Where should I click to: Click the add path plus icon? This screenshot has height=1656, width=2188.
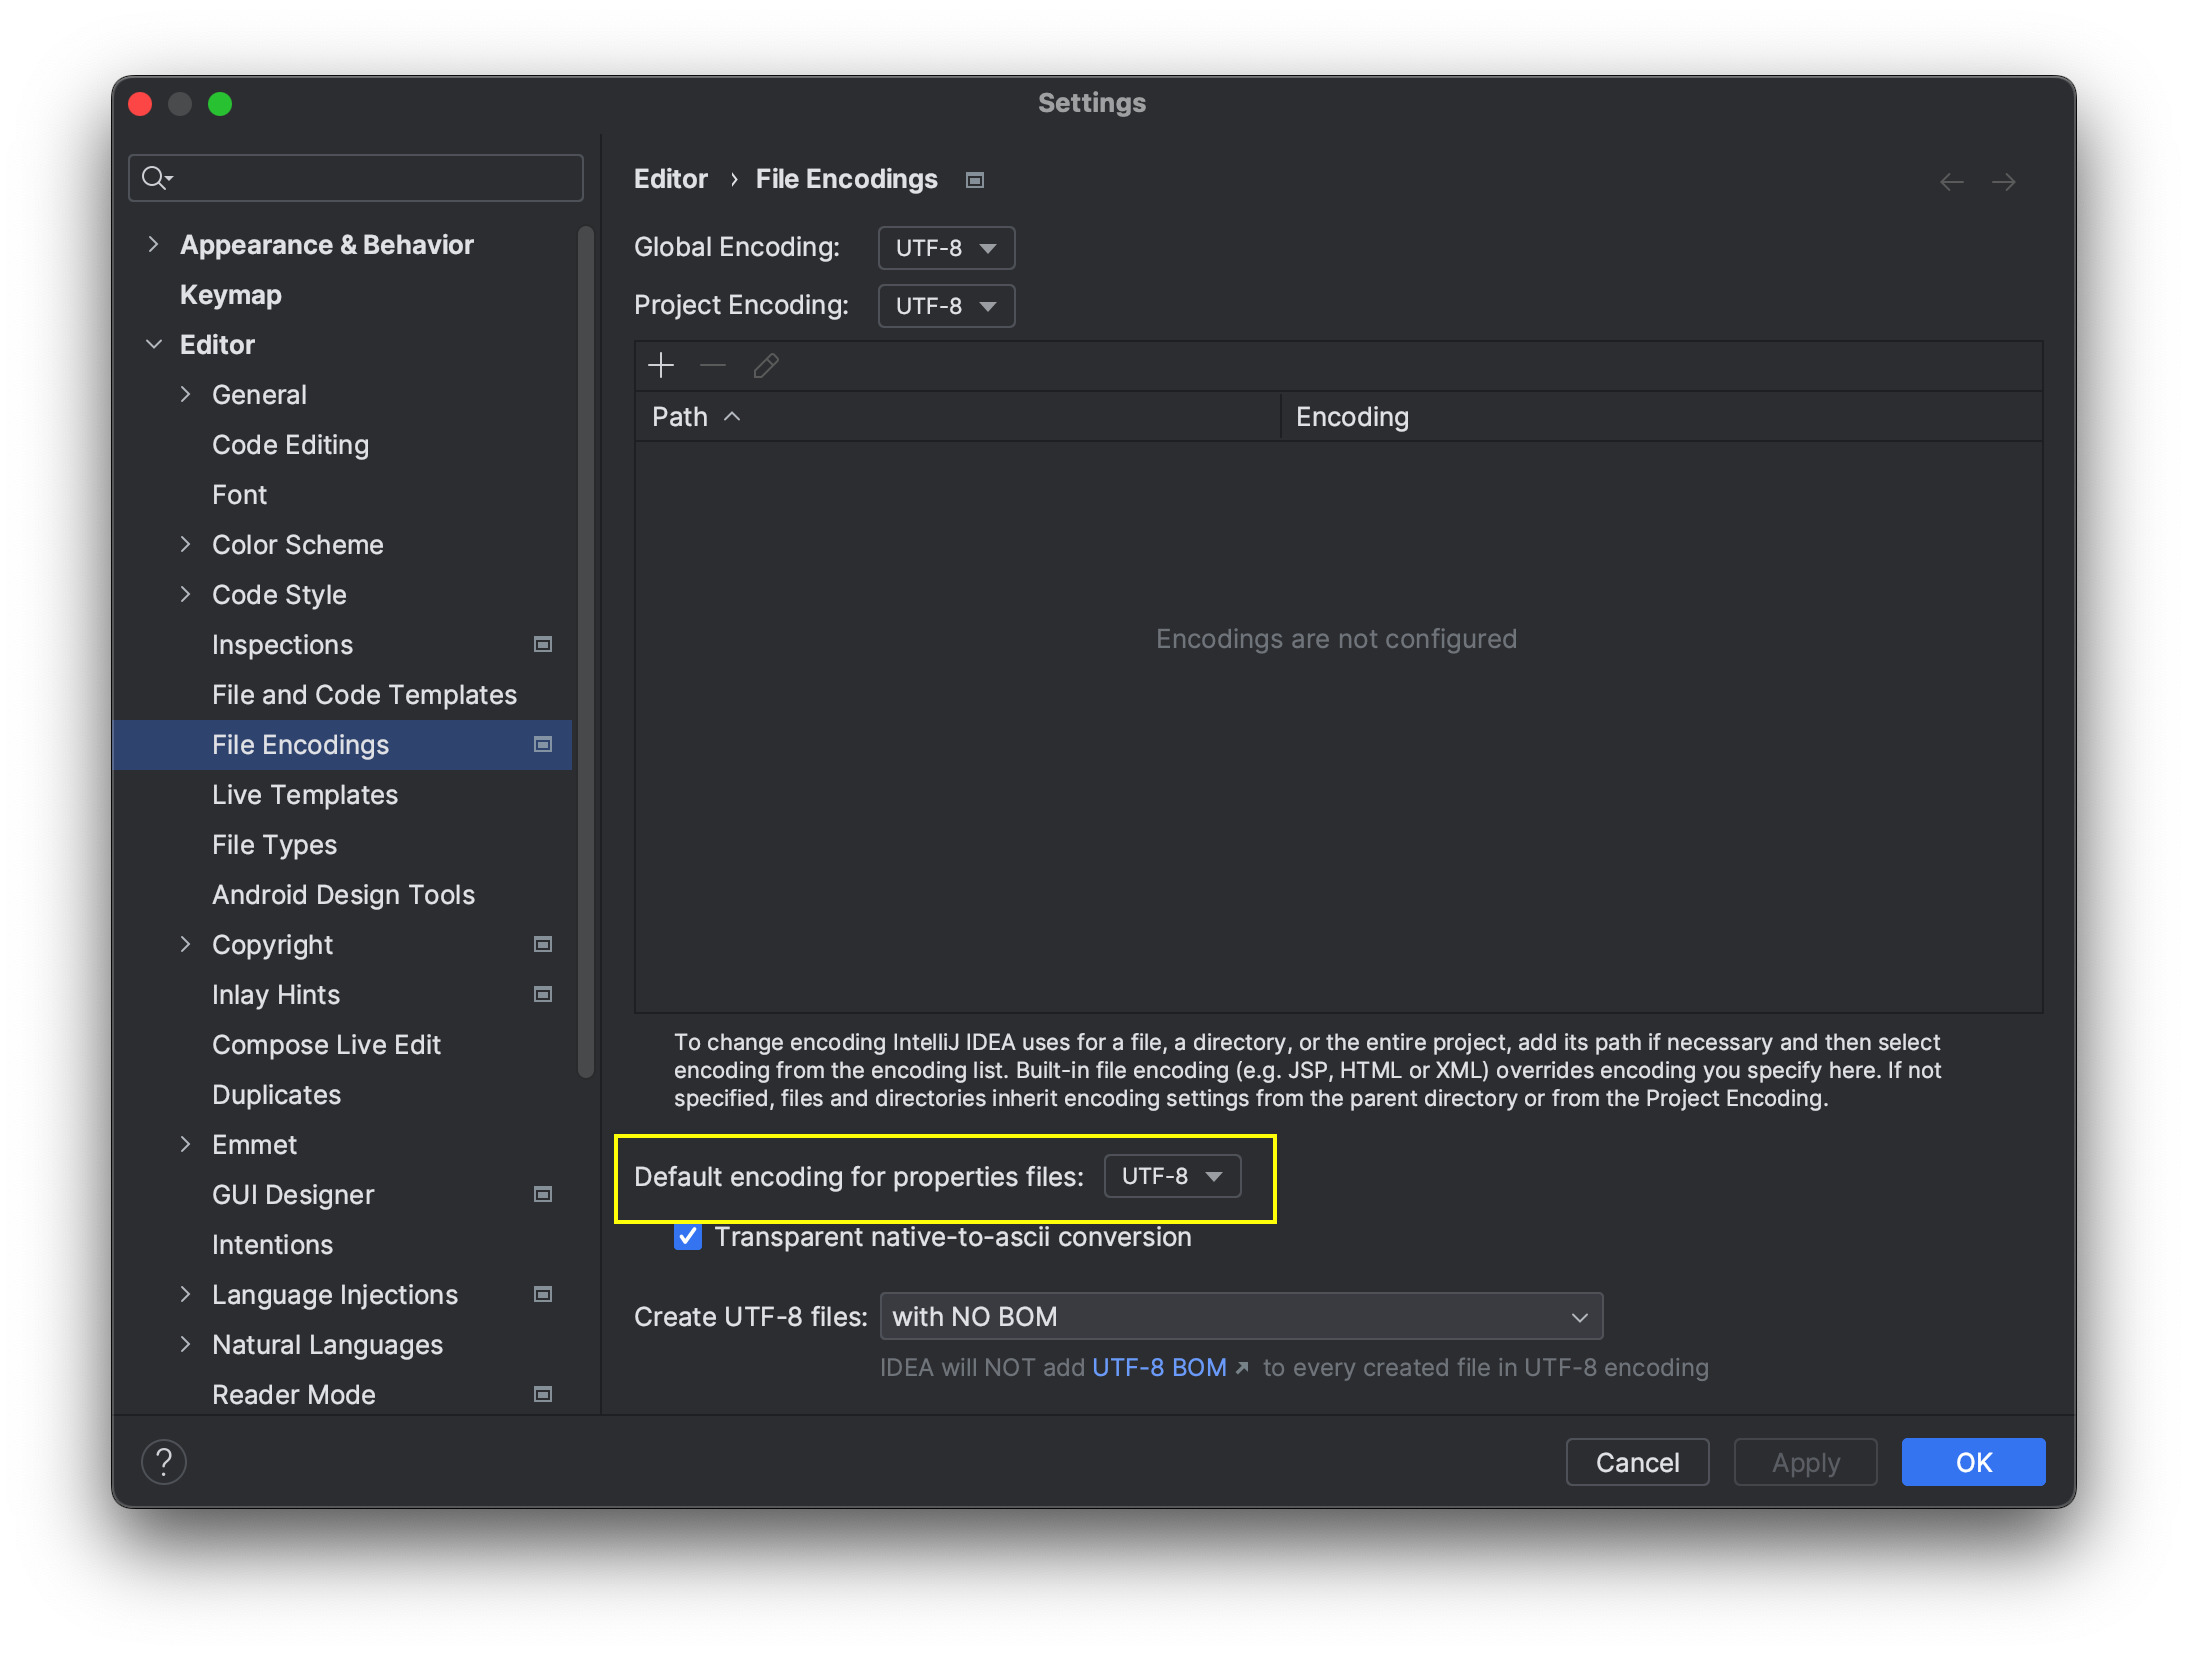click(x=661, y=366)
